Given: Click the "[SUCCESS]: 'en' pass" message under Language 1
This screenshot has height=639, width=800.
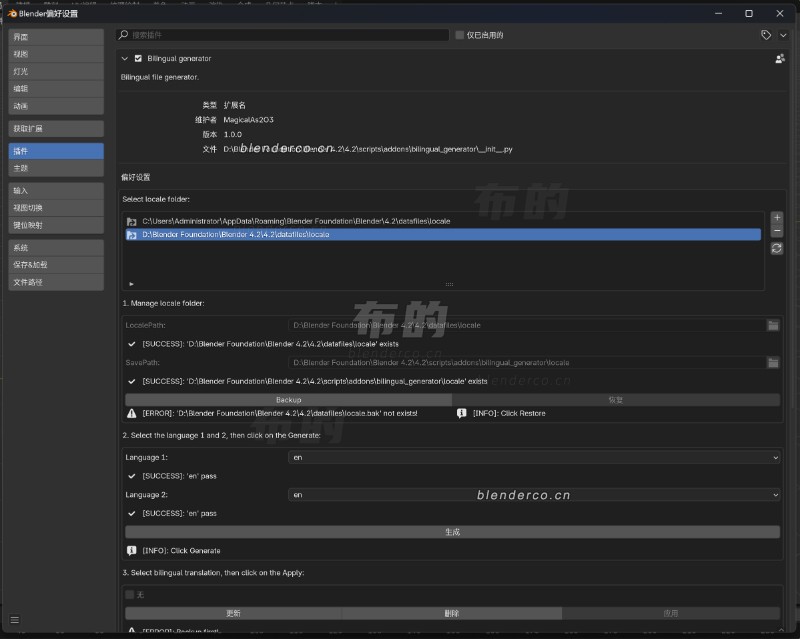Looking at the screenshot, I should tap(180, 476).
